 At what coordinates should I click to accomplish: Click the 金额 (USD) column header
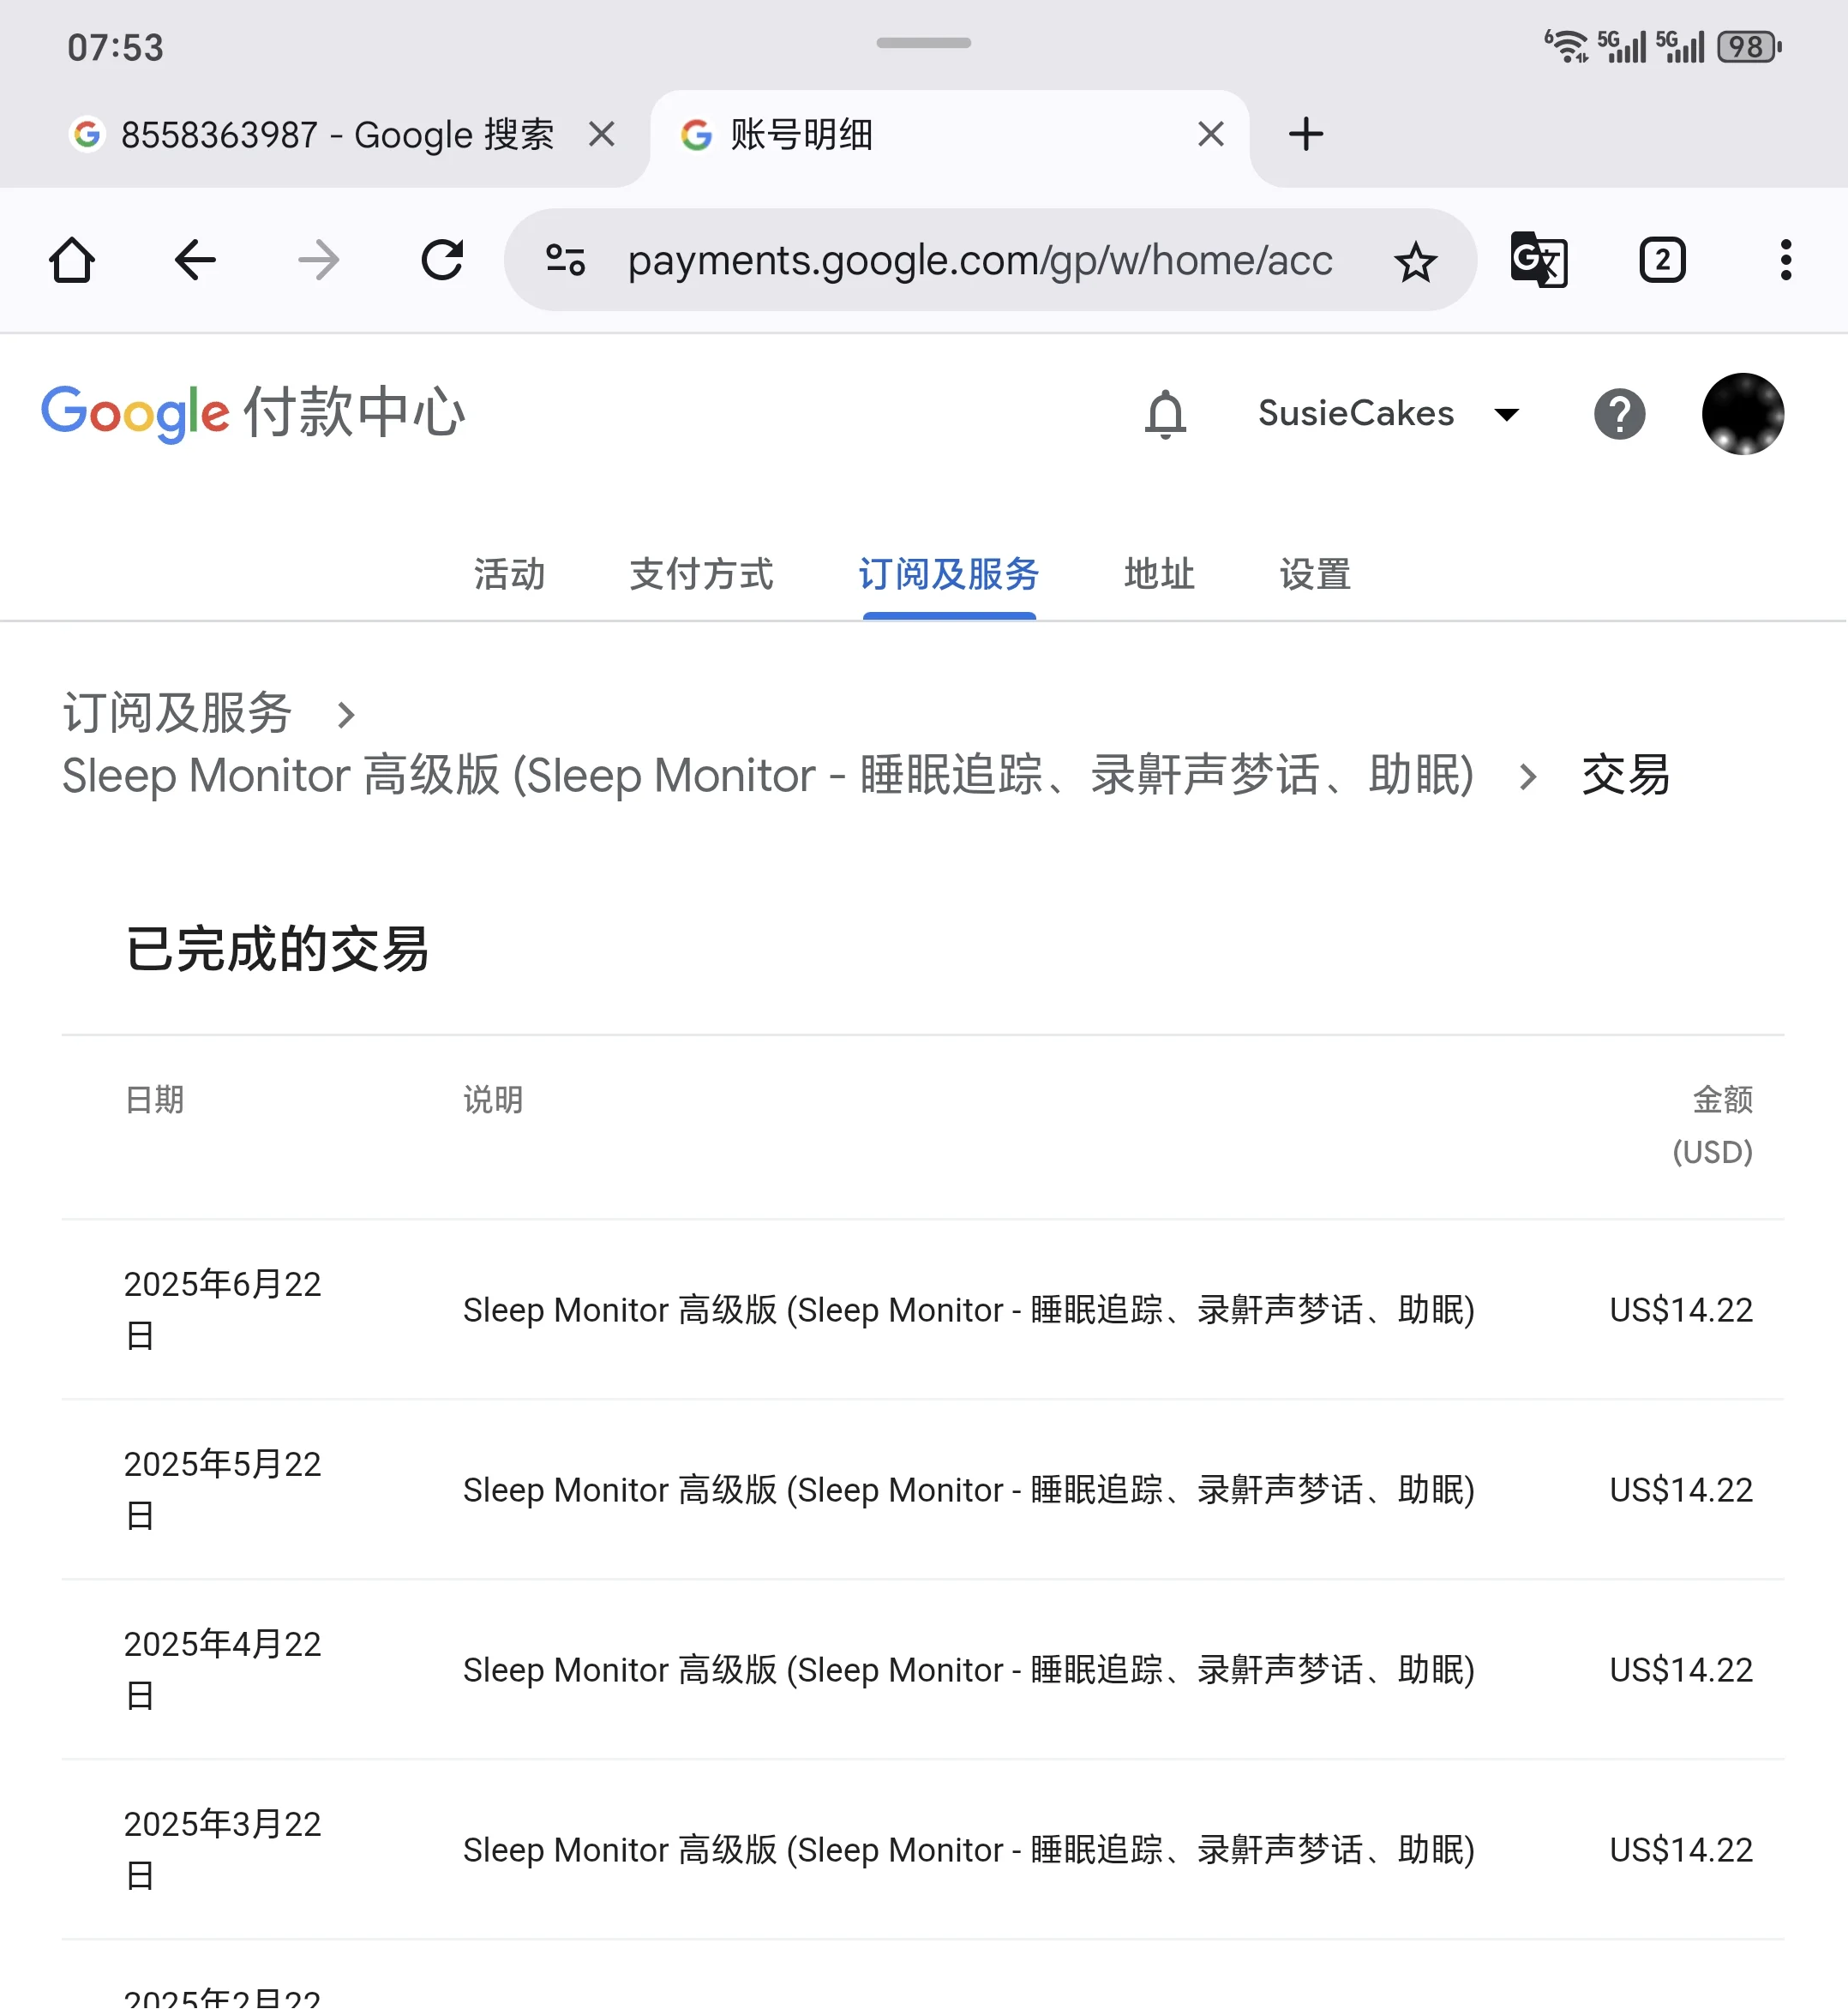1712,1126
